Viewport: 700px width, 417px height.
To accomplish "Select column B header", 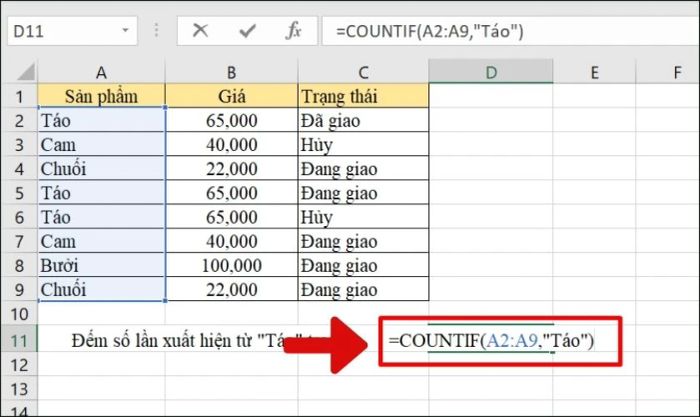I will coord(231,72).
